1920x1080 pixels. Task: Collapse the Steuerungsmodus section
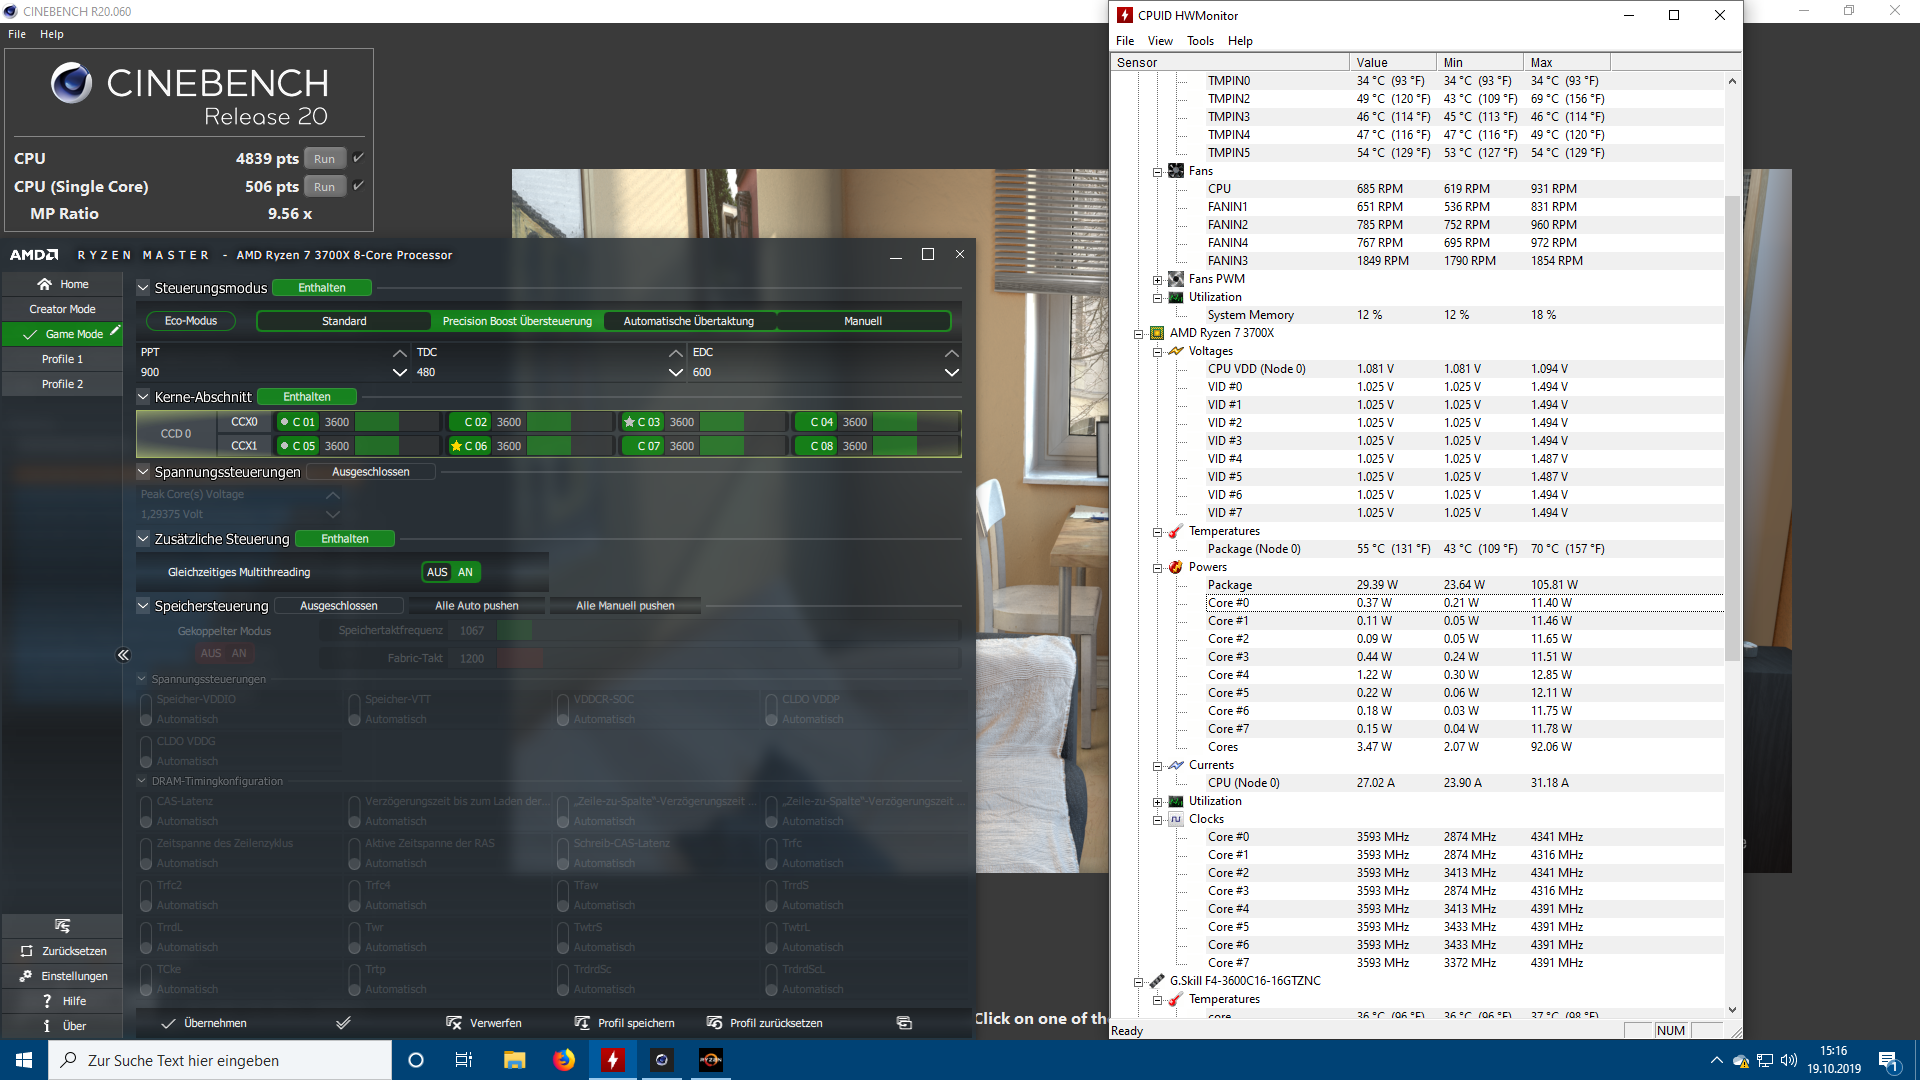(143, 288)
